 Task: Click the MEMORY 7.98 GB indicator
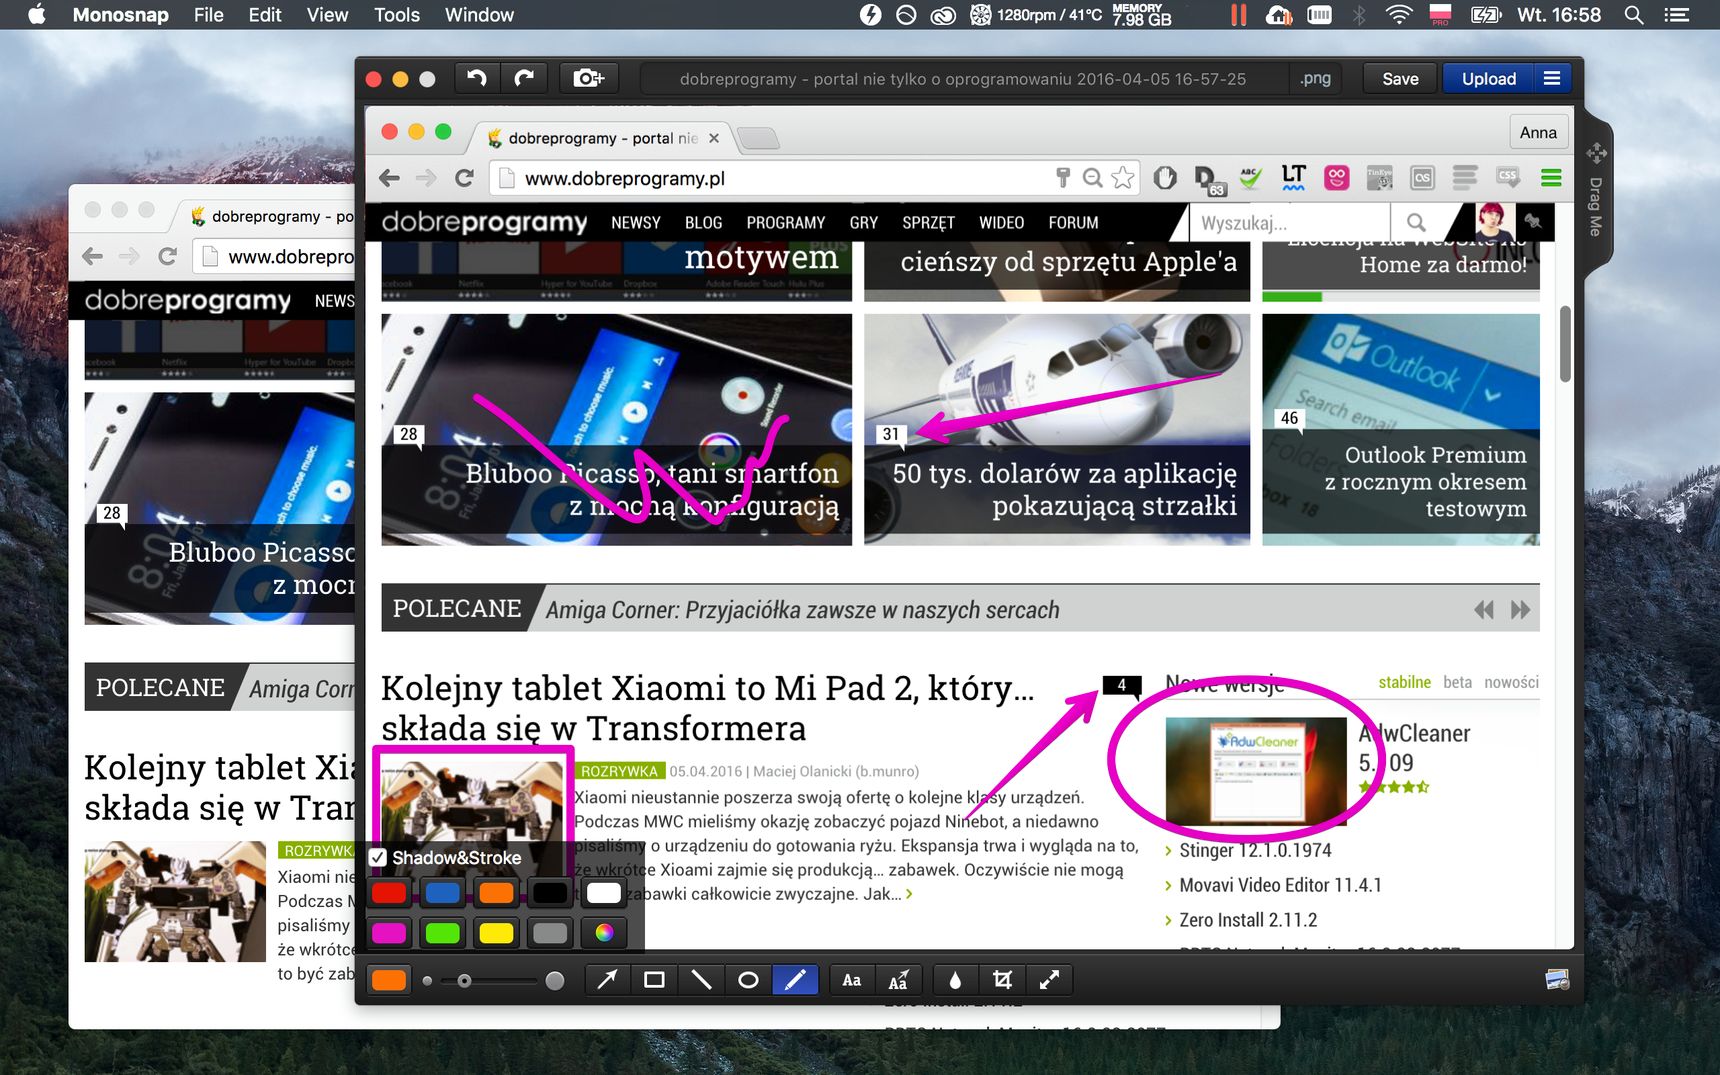[1141, 15]
